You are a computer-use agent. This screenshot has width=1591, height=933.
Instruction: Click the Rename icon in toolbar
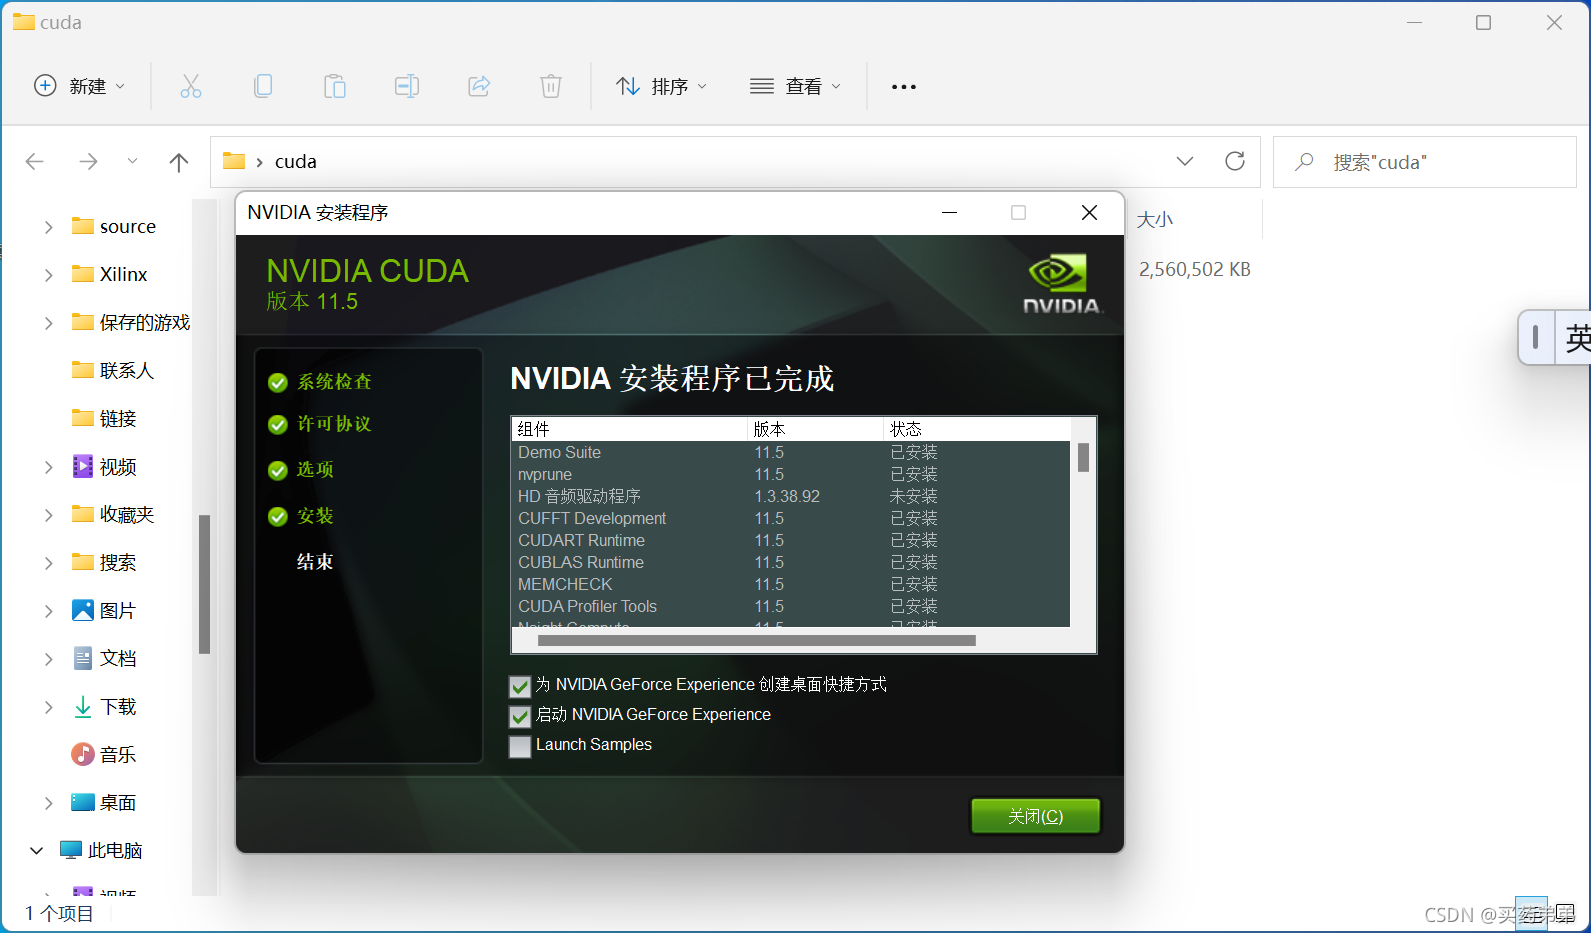[407, 87]
